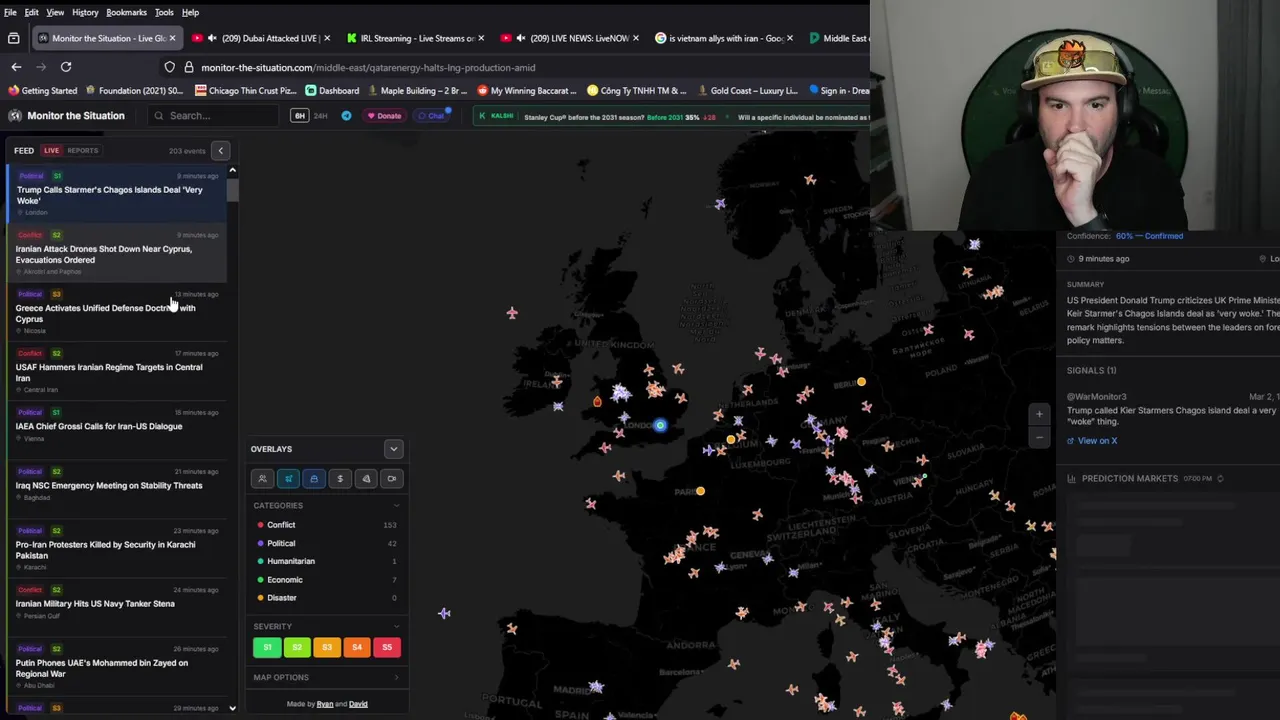Click the refresh icon beside Prediction Markets
Screen dimensions: 1280x720
pos(1220,479)
